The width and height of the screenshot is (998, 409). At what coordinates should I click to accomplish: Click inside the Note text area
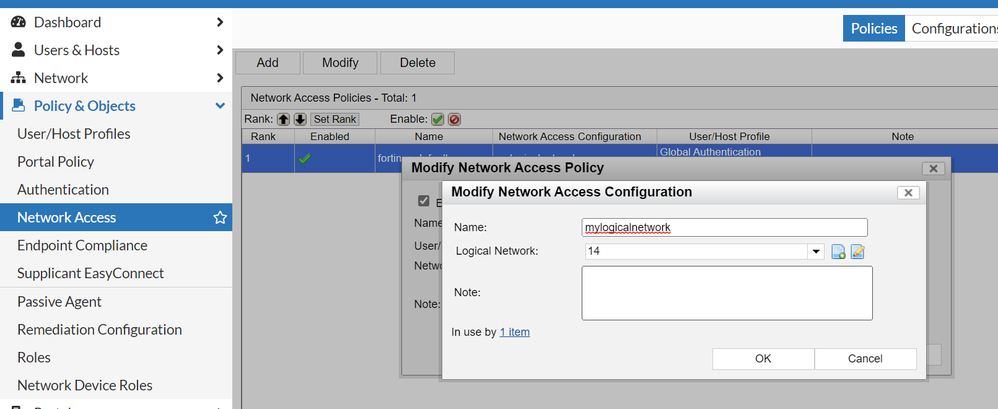click(727, 293)
